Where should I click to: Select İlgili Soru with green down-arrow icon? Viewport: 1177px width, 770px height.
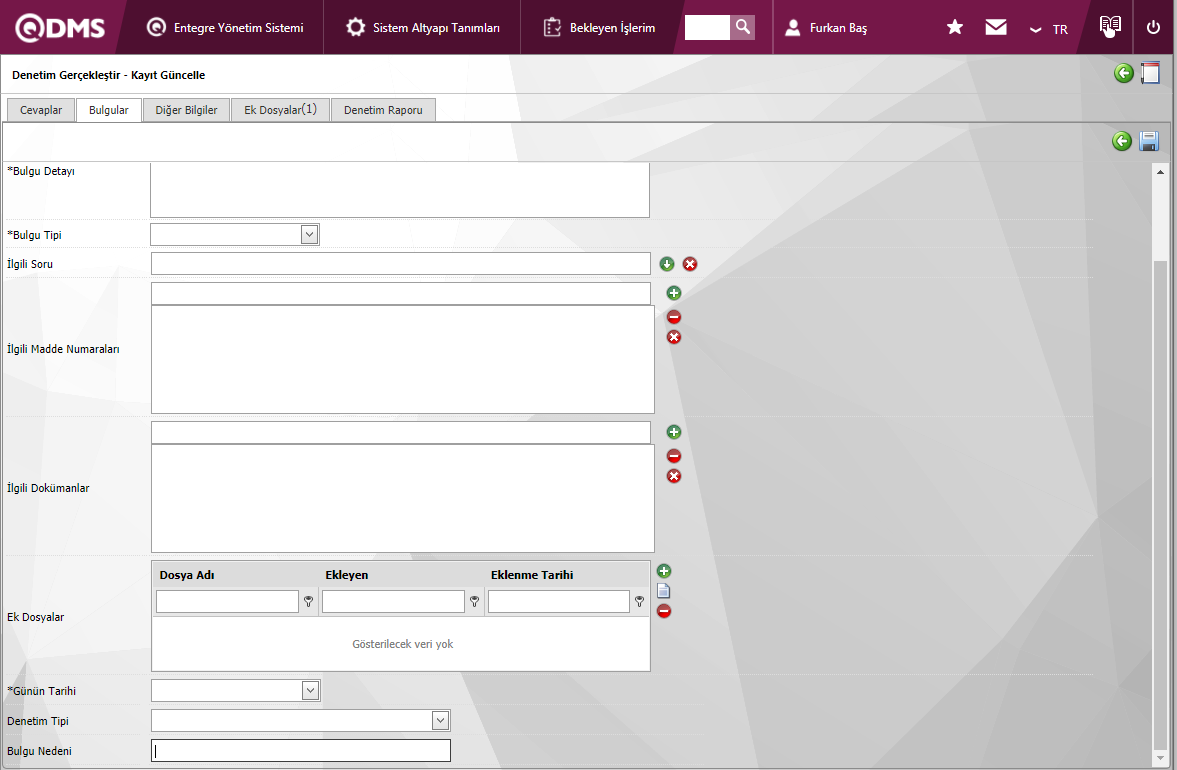pyautogui.click(x=667, y=264)
